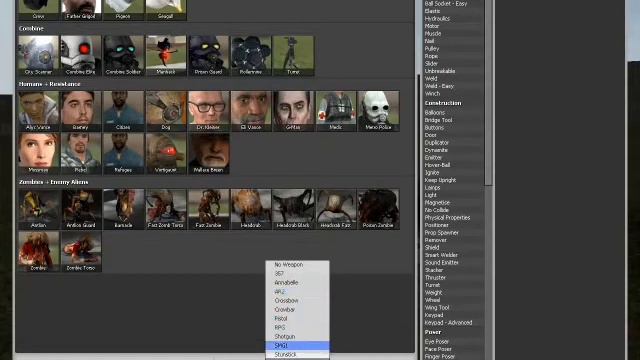Spawn the Barney NPC
This screenshot has width=640, height=360.
[x=81, y=111]
